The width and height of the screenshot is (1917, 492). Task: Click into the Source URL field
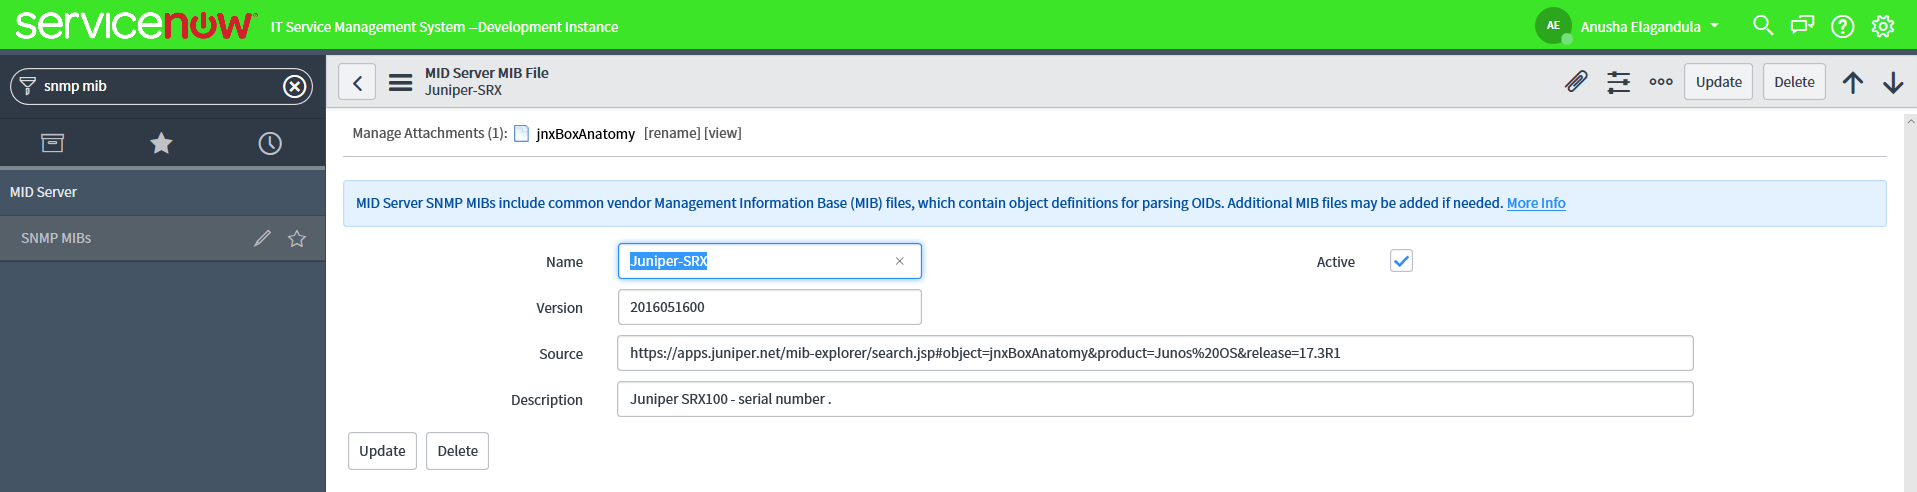[x=1155, y=353]
